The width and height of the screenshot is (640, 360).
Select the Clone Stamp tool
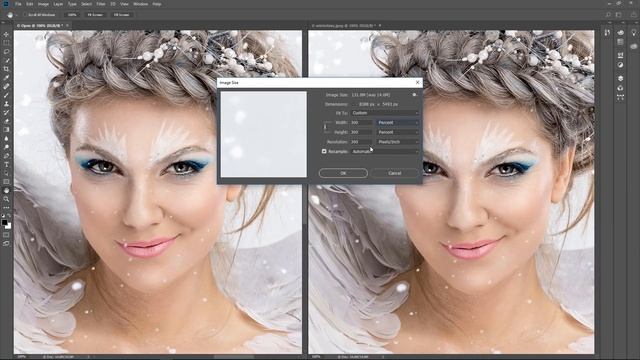click(x=6, y=104)
